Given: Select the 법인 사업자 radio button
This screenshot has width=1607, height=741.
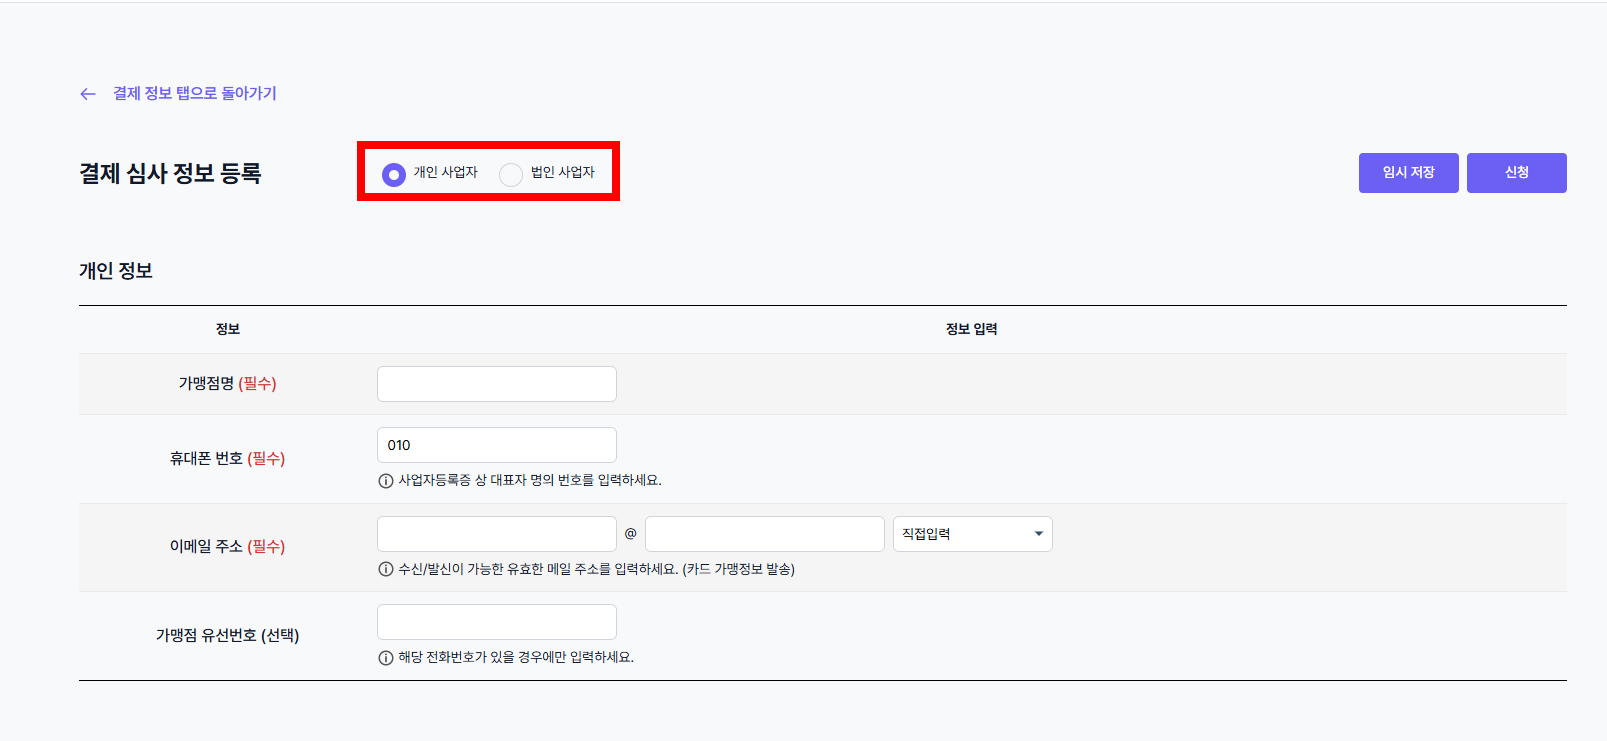Looking at the screenshot, I should [x=511, y=175].
